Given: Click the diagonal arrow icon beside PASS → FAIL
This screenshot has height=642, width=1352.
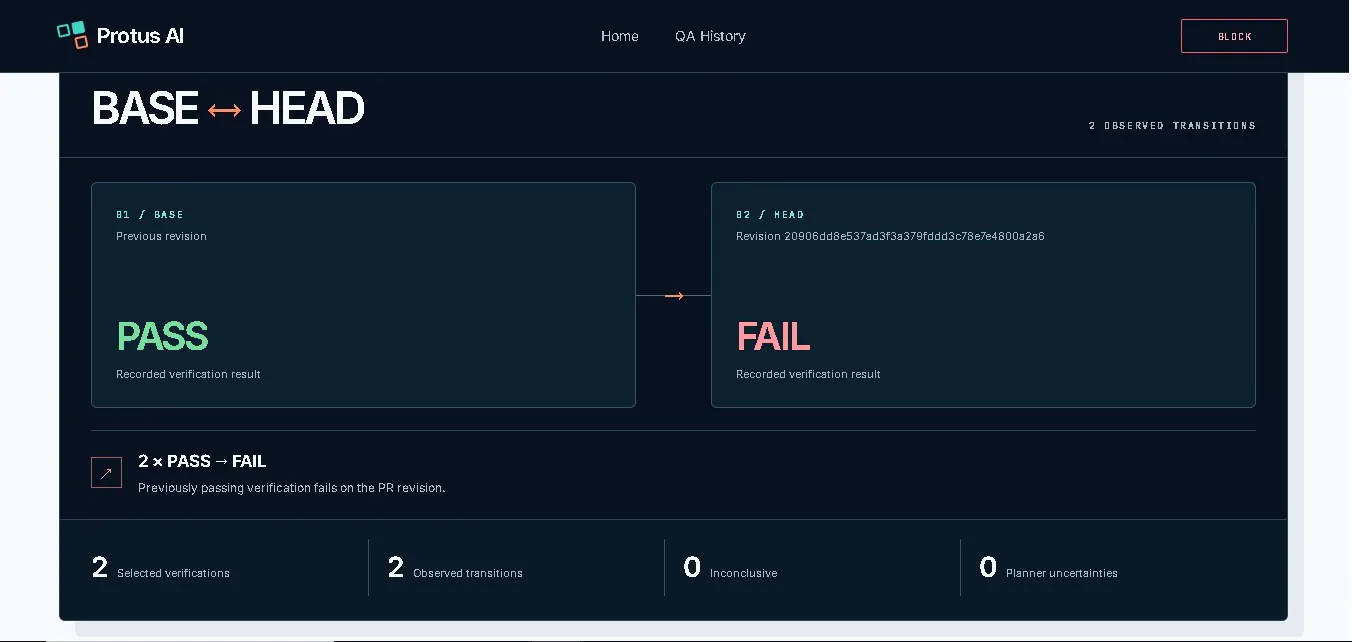Looking at the screenshot, I should [106, 473].
